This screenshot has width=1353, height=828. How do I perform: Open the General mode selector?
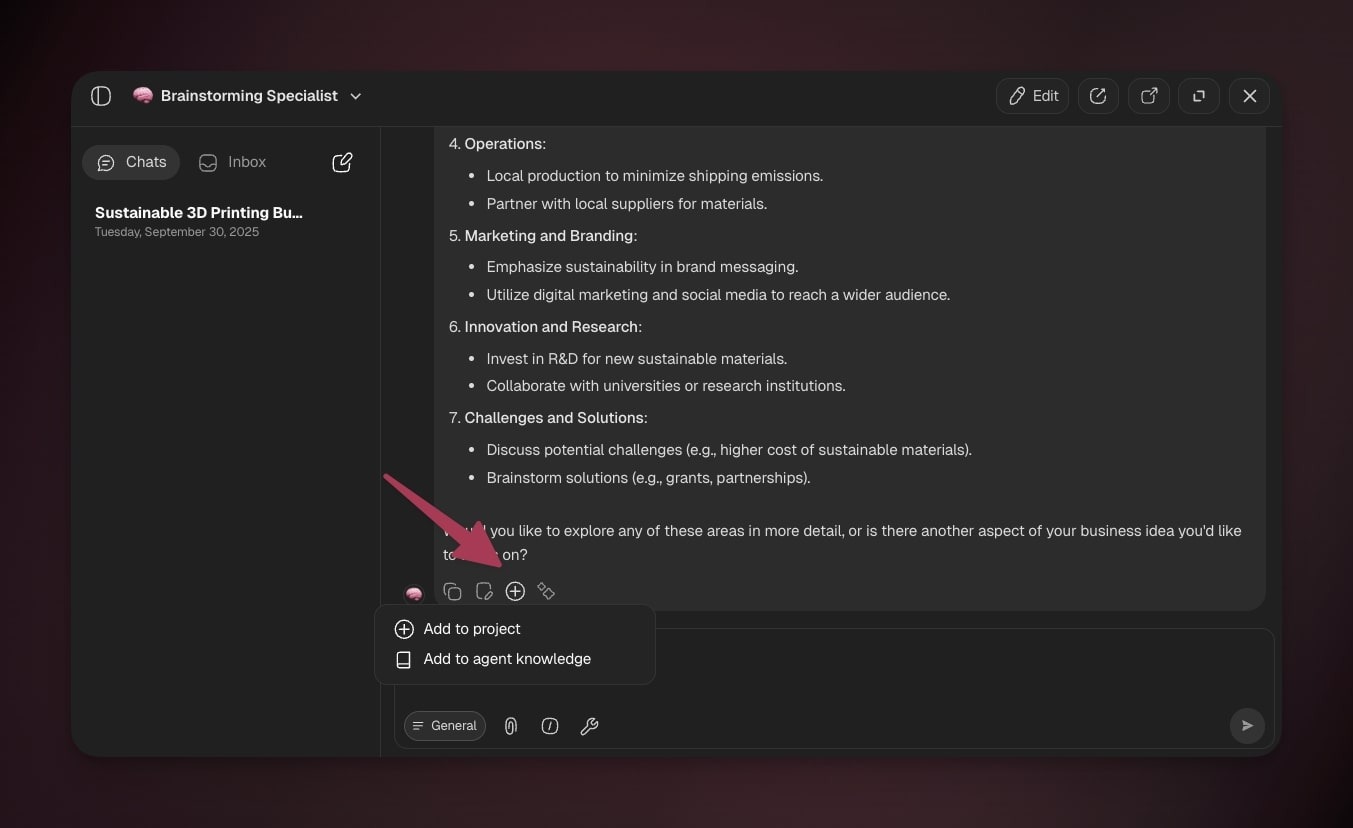[x=445, y=726]
